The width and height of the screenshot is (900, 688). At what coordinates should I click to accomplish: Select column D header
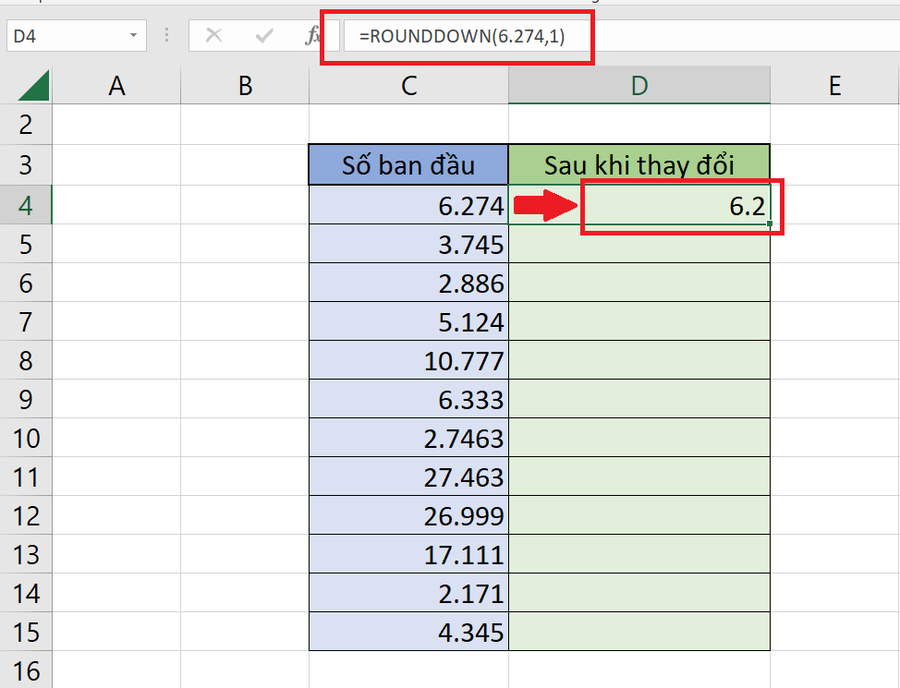click(x=639, y=86)
